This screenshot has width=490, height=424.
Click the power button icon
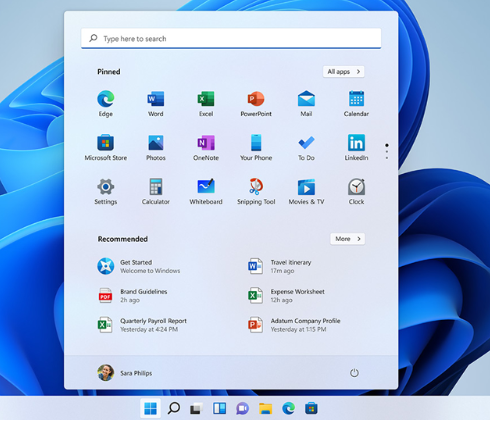(x=354, y=373)
